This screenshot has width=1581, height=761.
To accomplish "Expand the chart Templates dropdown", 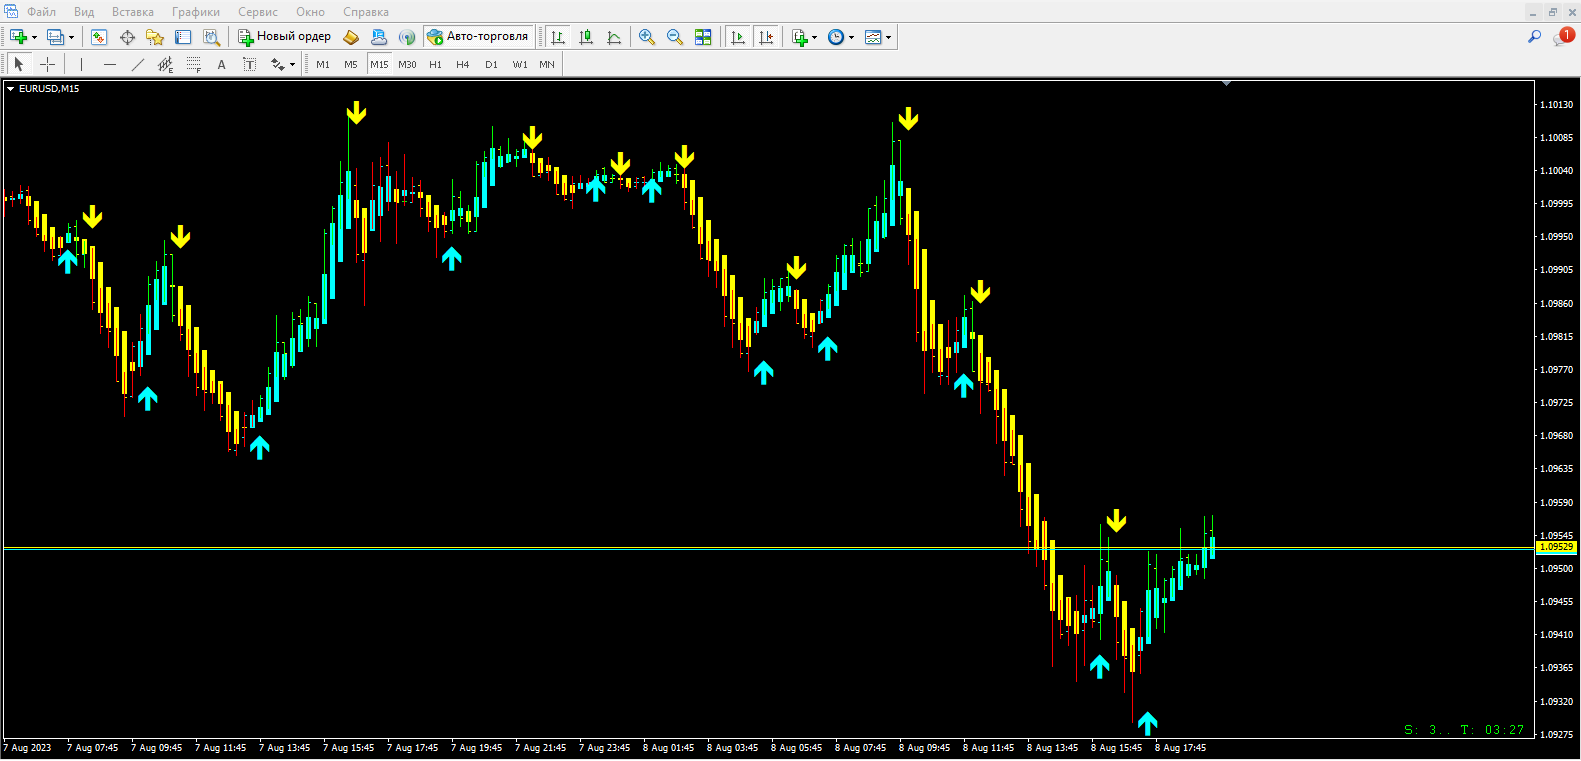I will tap(888, 38).
